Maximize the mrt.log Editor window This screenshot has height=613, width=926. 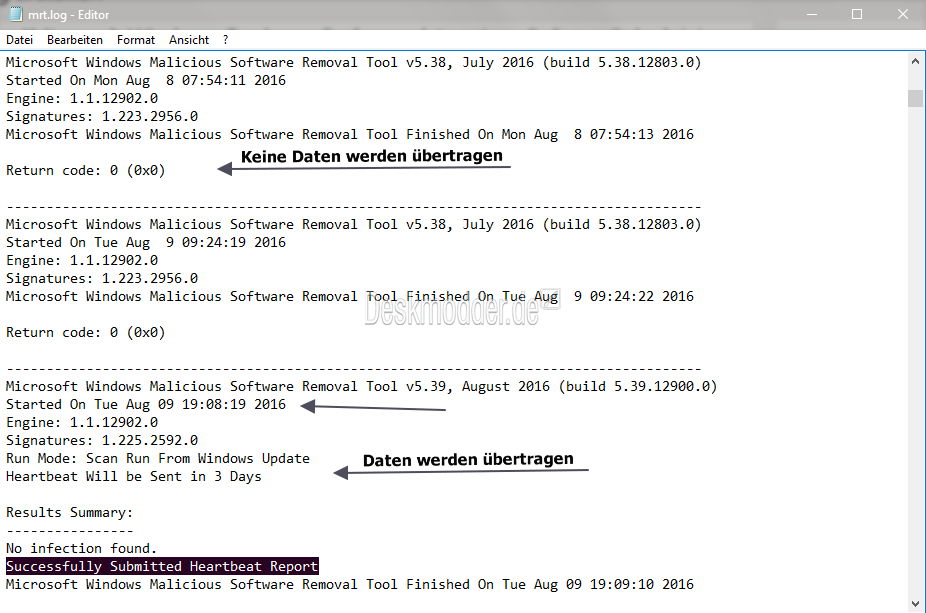click(857, 14)
